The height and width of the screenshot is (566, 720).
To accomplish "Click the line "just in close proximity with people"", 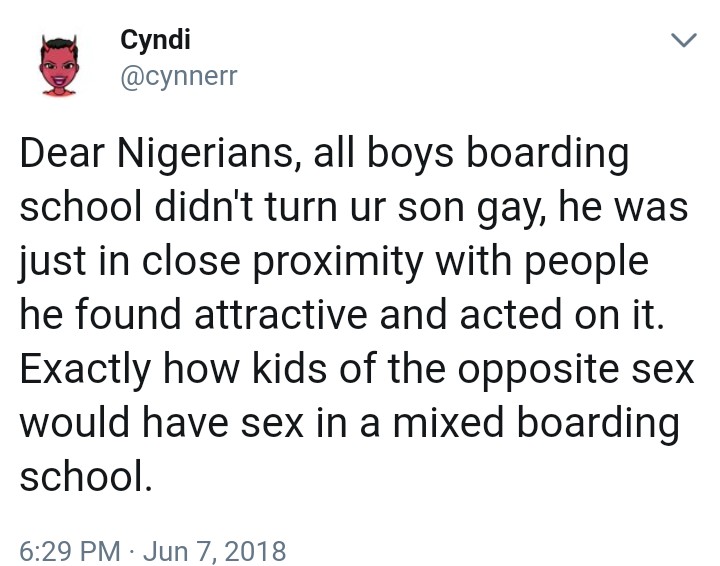I will click(x=334, y=263).
